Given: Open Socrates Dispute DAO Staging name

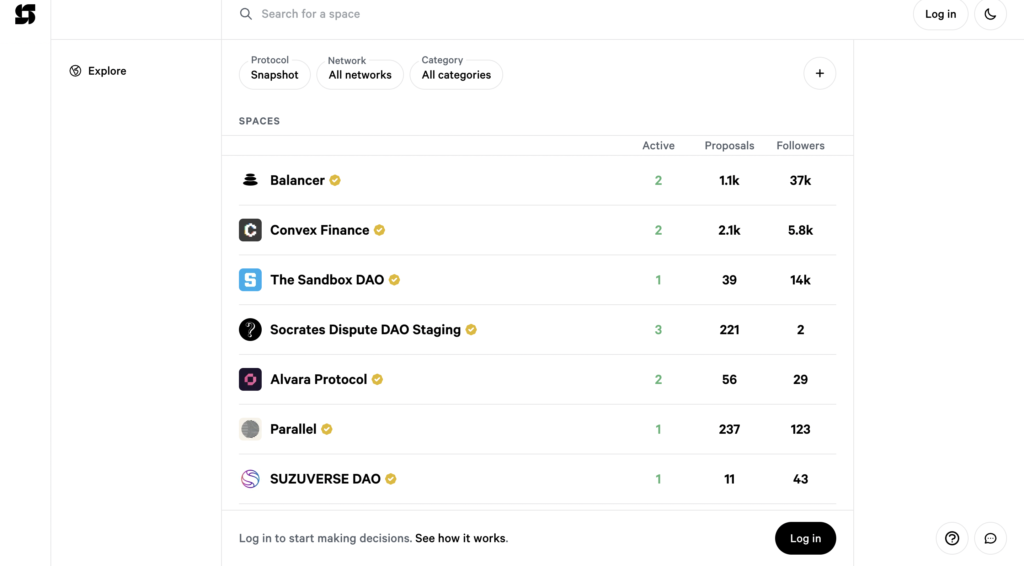Looking at the screenshot, I should click(365, 330).
